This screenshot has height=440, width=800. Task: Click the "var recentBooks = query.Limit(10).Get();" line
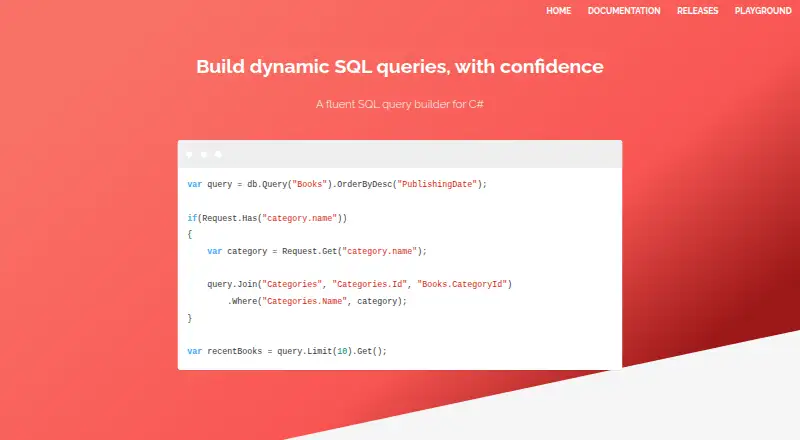pyautogui.click(x=287, y=351)
